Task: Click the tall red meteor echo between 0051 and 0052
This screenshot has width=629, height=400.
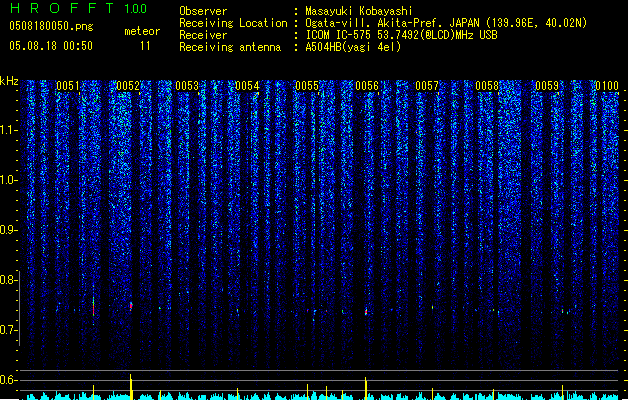Action: tap(93, 307)
